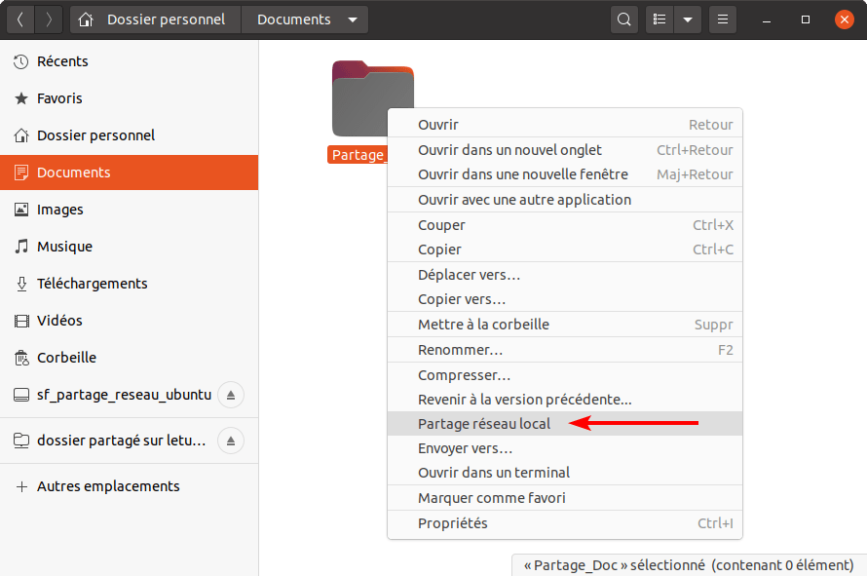867x576 pixels.
Task: Open the hamburger menu
Action: click(x=722, y=18)
